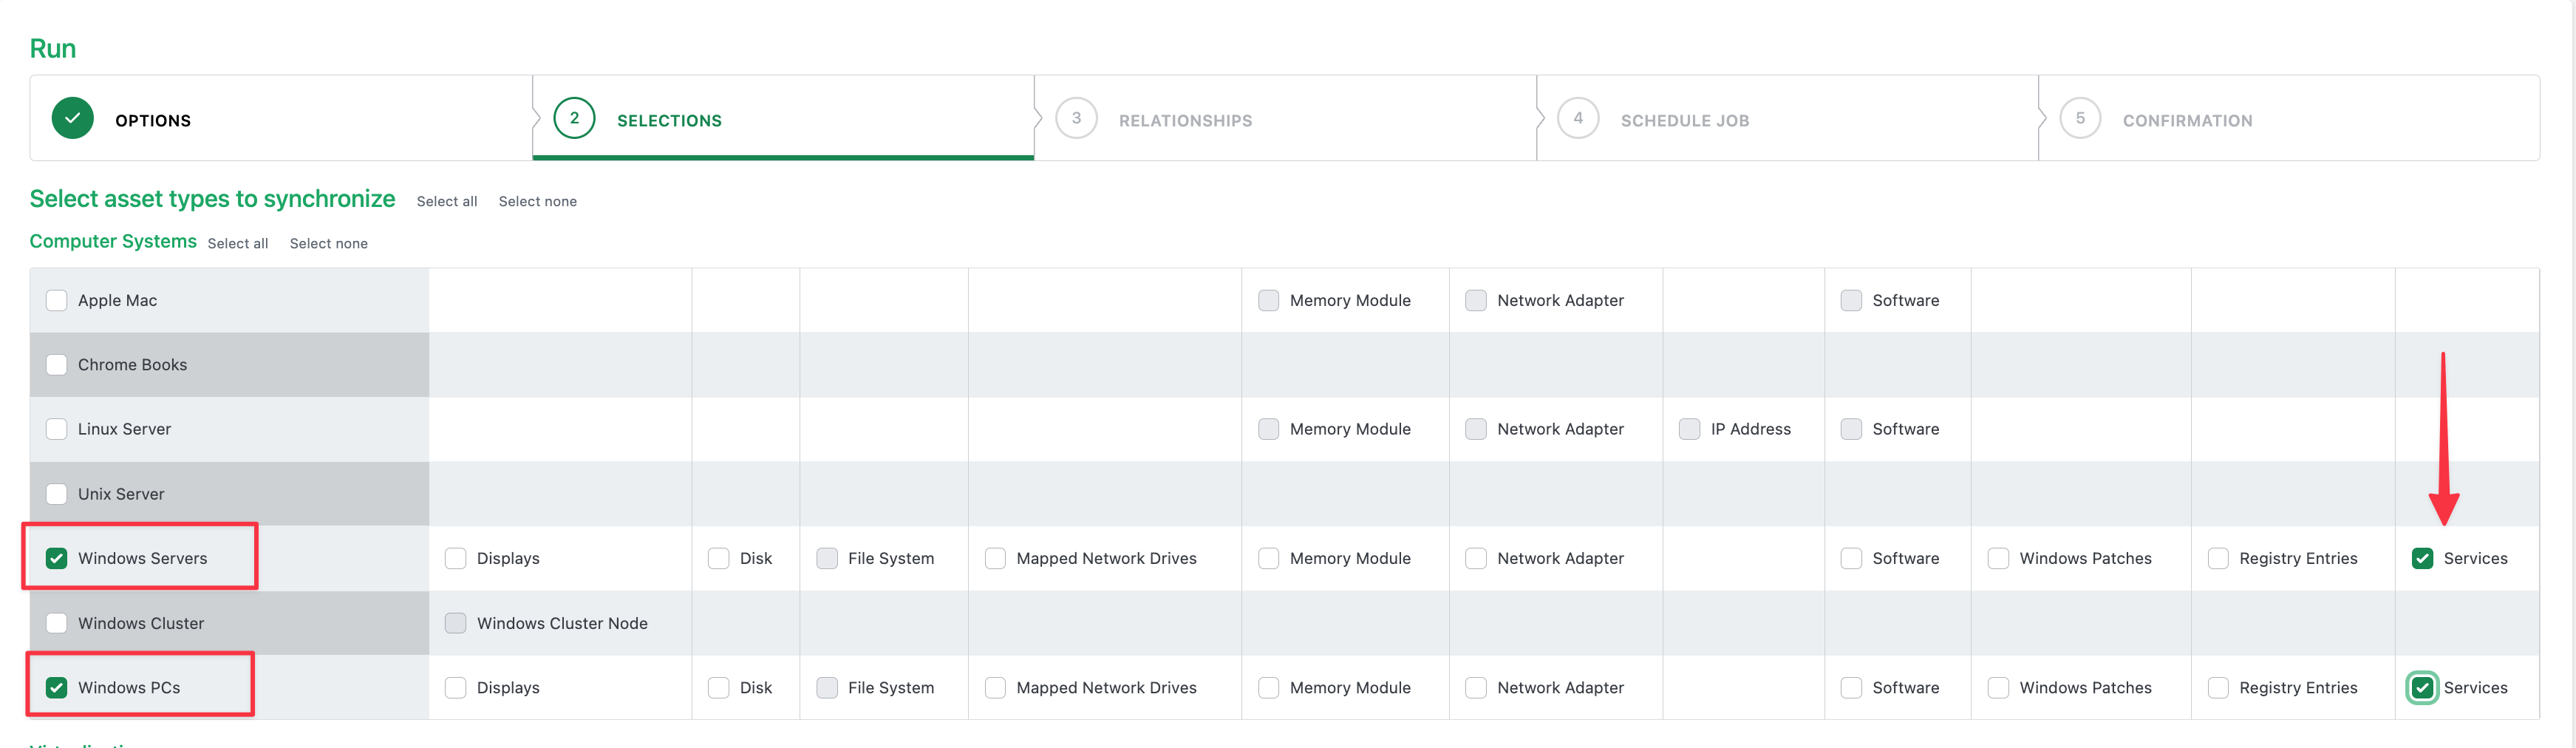The width and height of the screenshot is (2576, 748).
Task: Click Select all for asset types
Action: (447, 201)
